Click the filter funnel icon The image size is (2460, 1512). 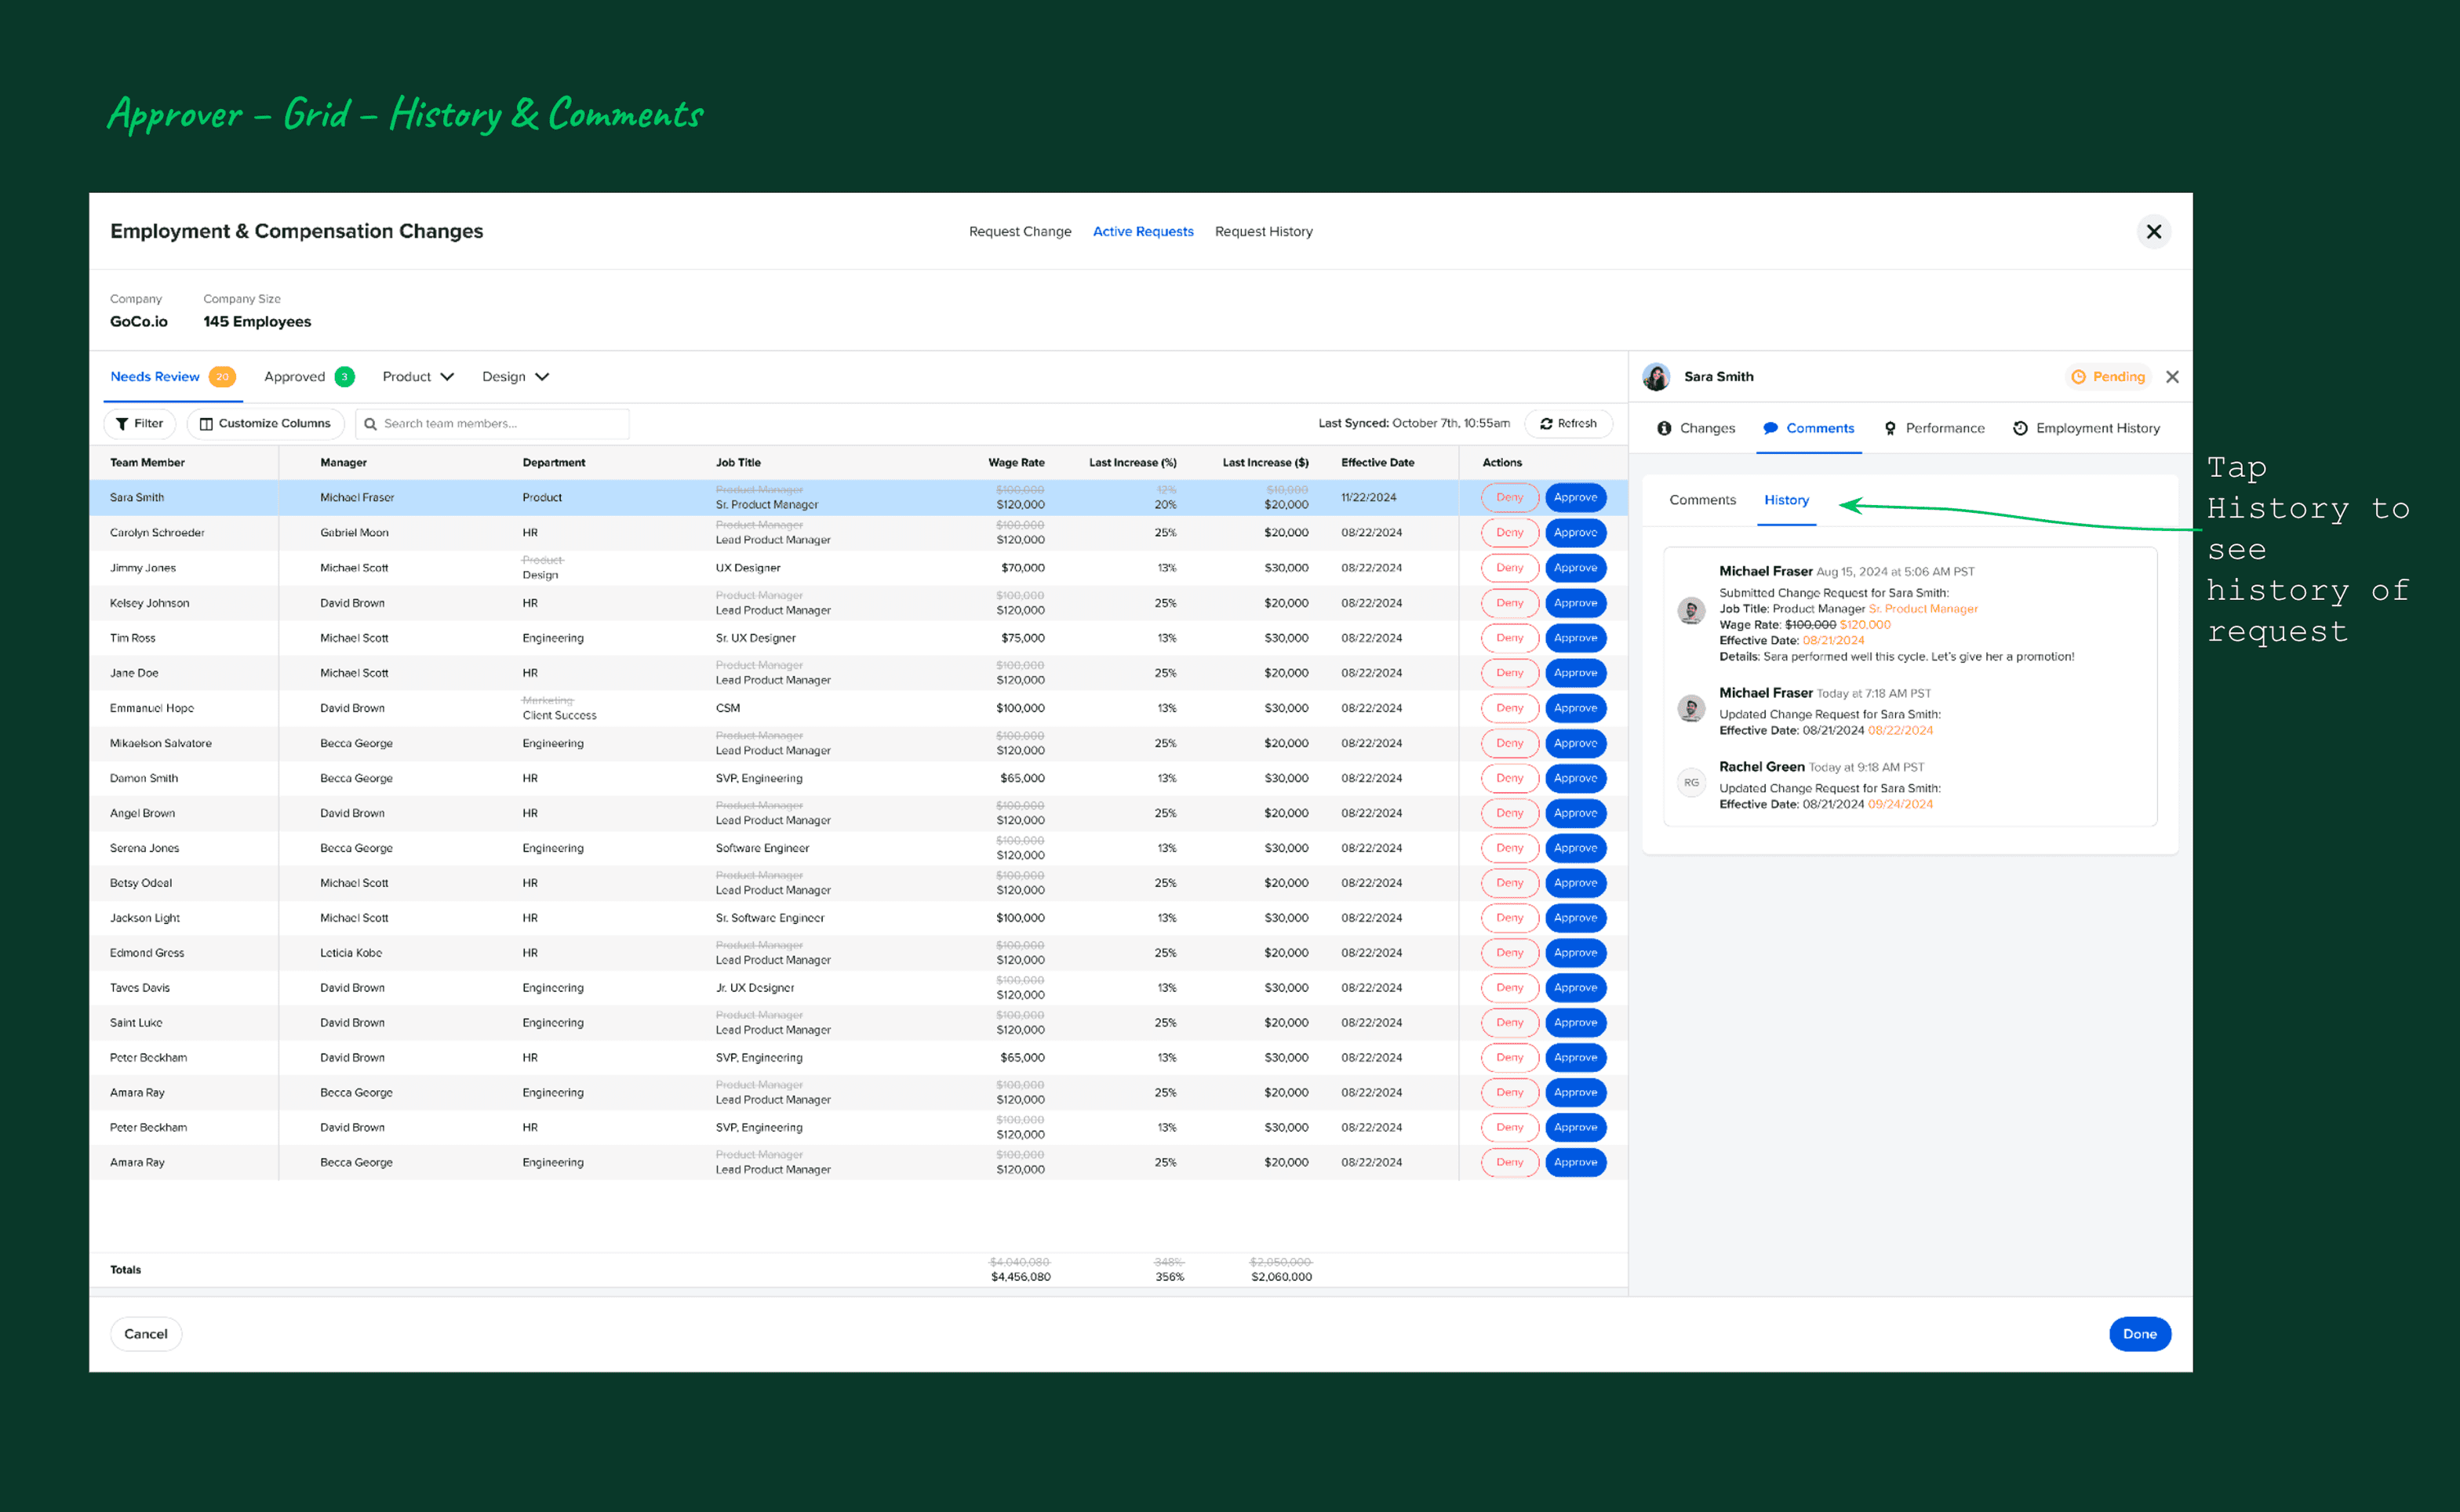[x=122, y=424]
